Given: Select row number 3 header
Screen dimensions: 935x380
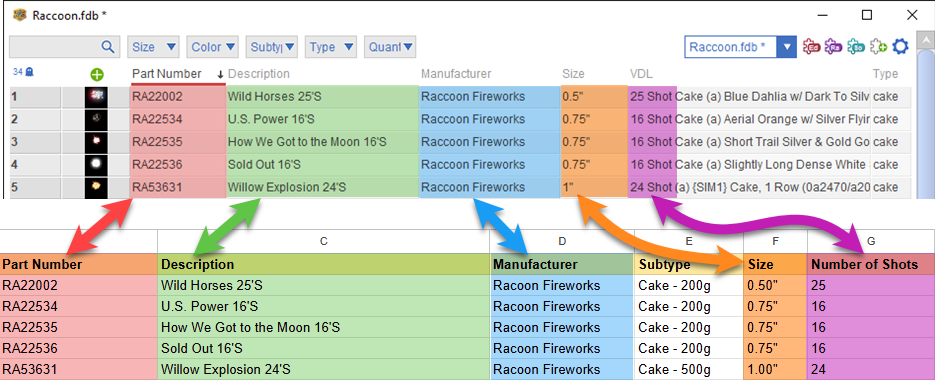Looking at the screenshot, I should tap(35, 142).
